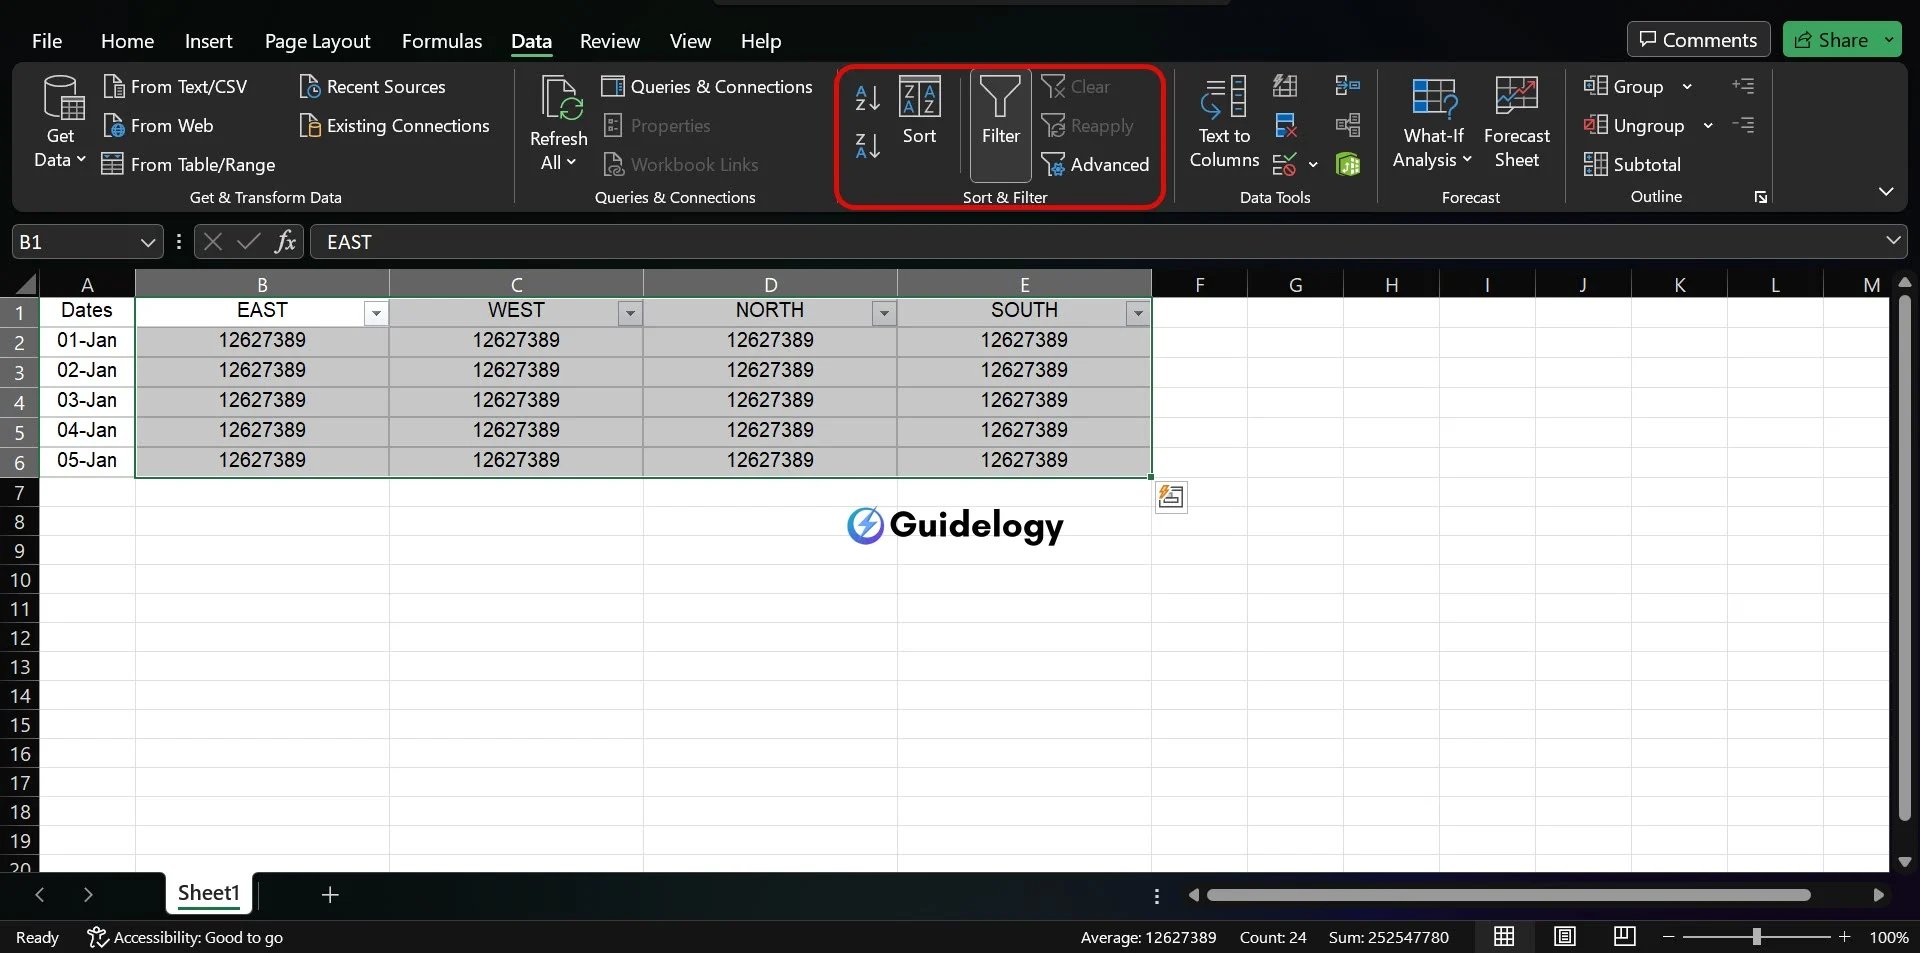1920x953 pixels.
Task: Open the Comments pane button
Action: point(1698,40)
